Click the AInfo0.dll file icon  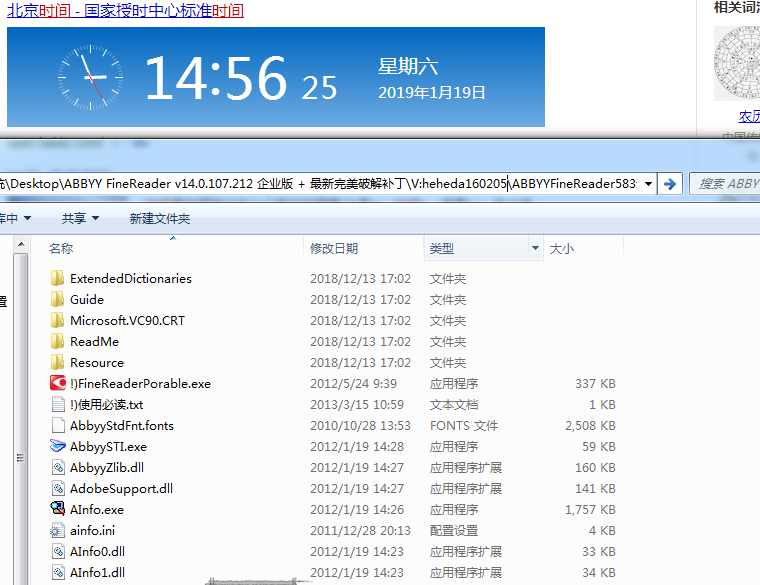click(58, 551)
